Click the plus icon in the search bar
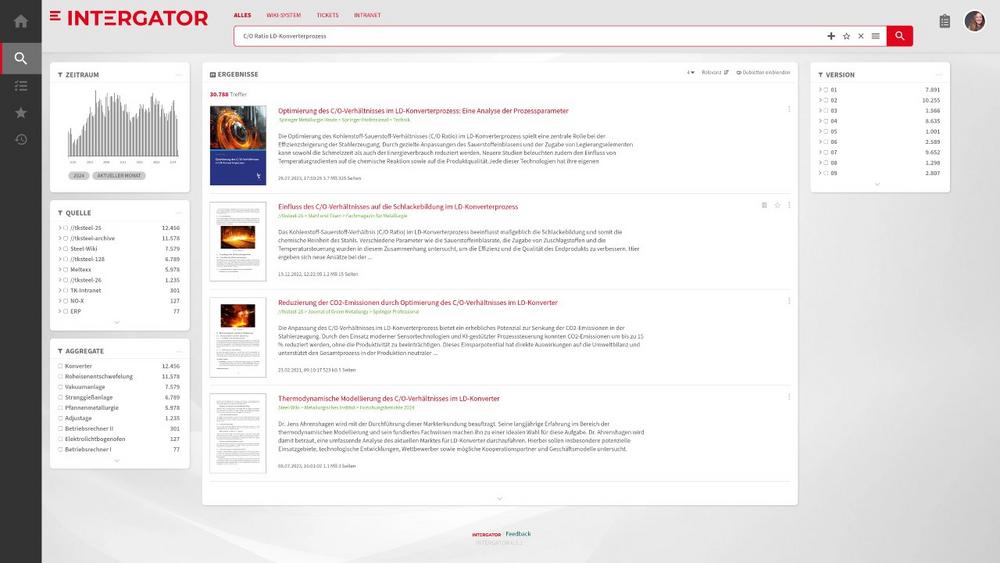The width and height of the screenshot is (1000, 563). (x=831, y=36)
